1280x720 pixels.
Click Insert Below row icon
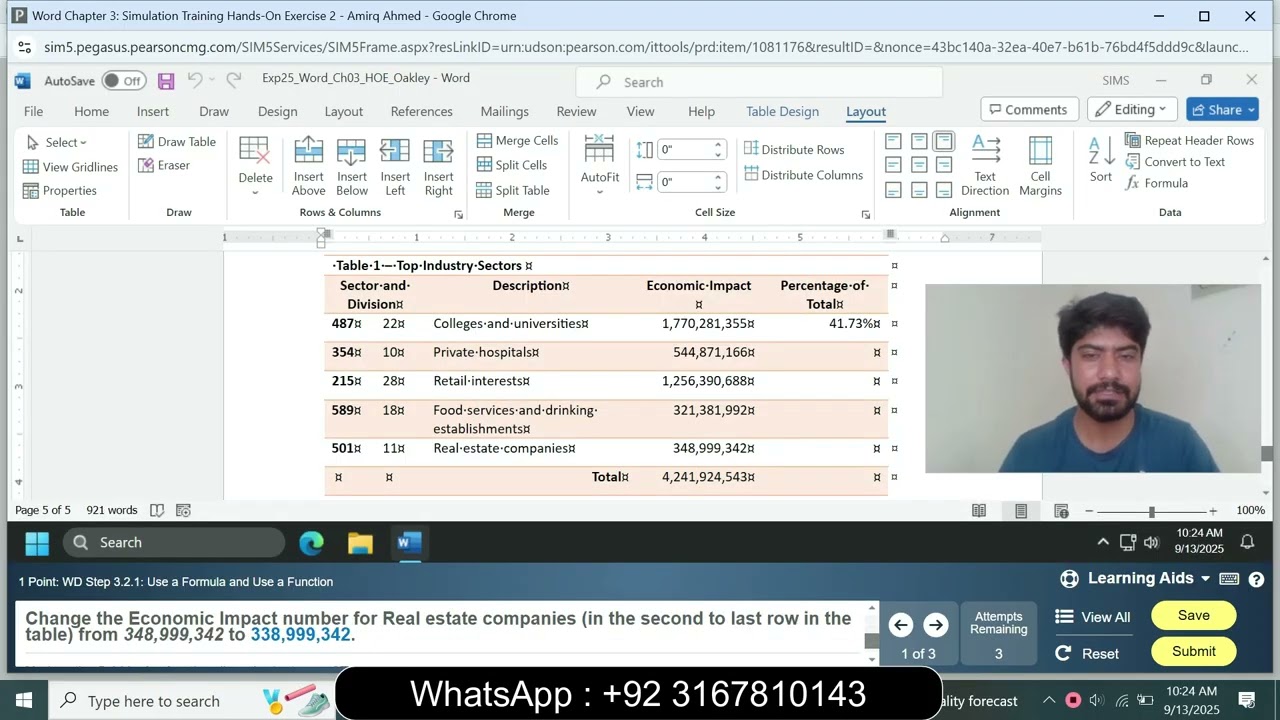click(352, 167)
